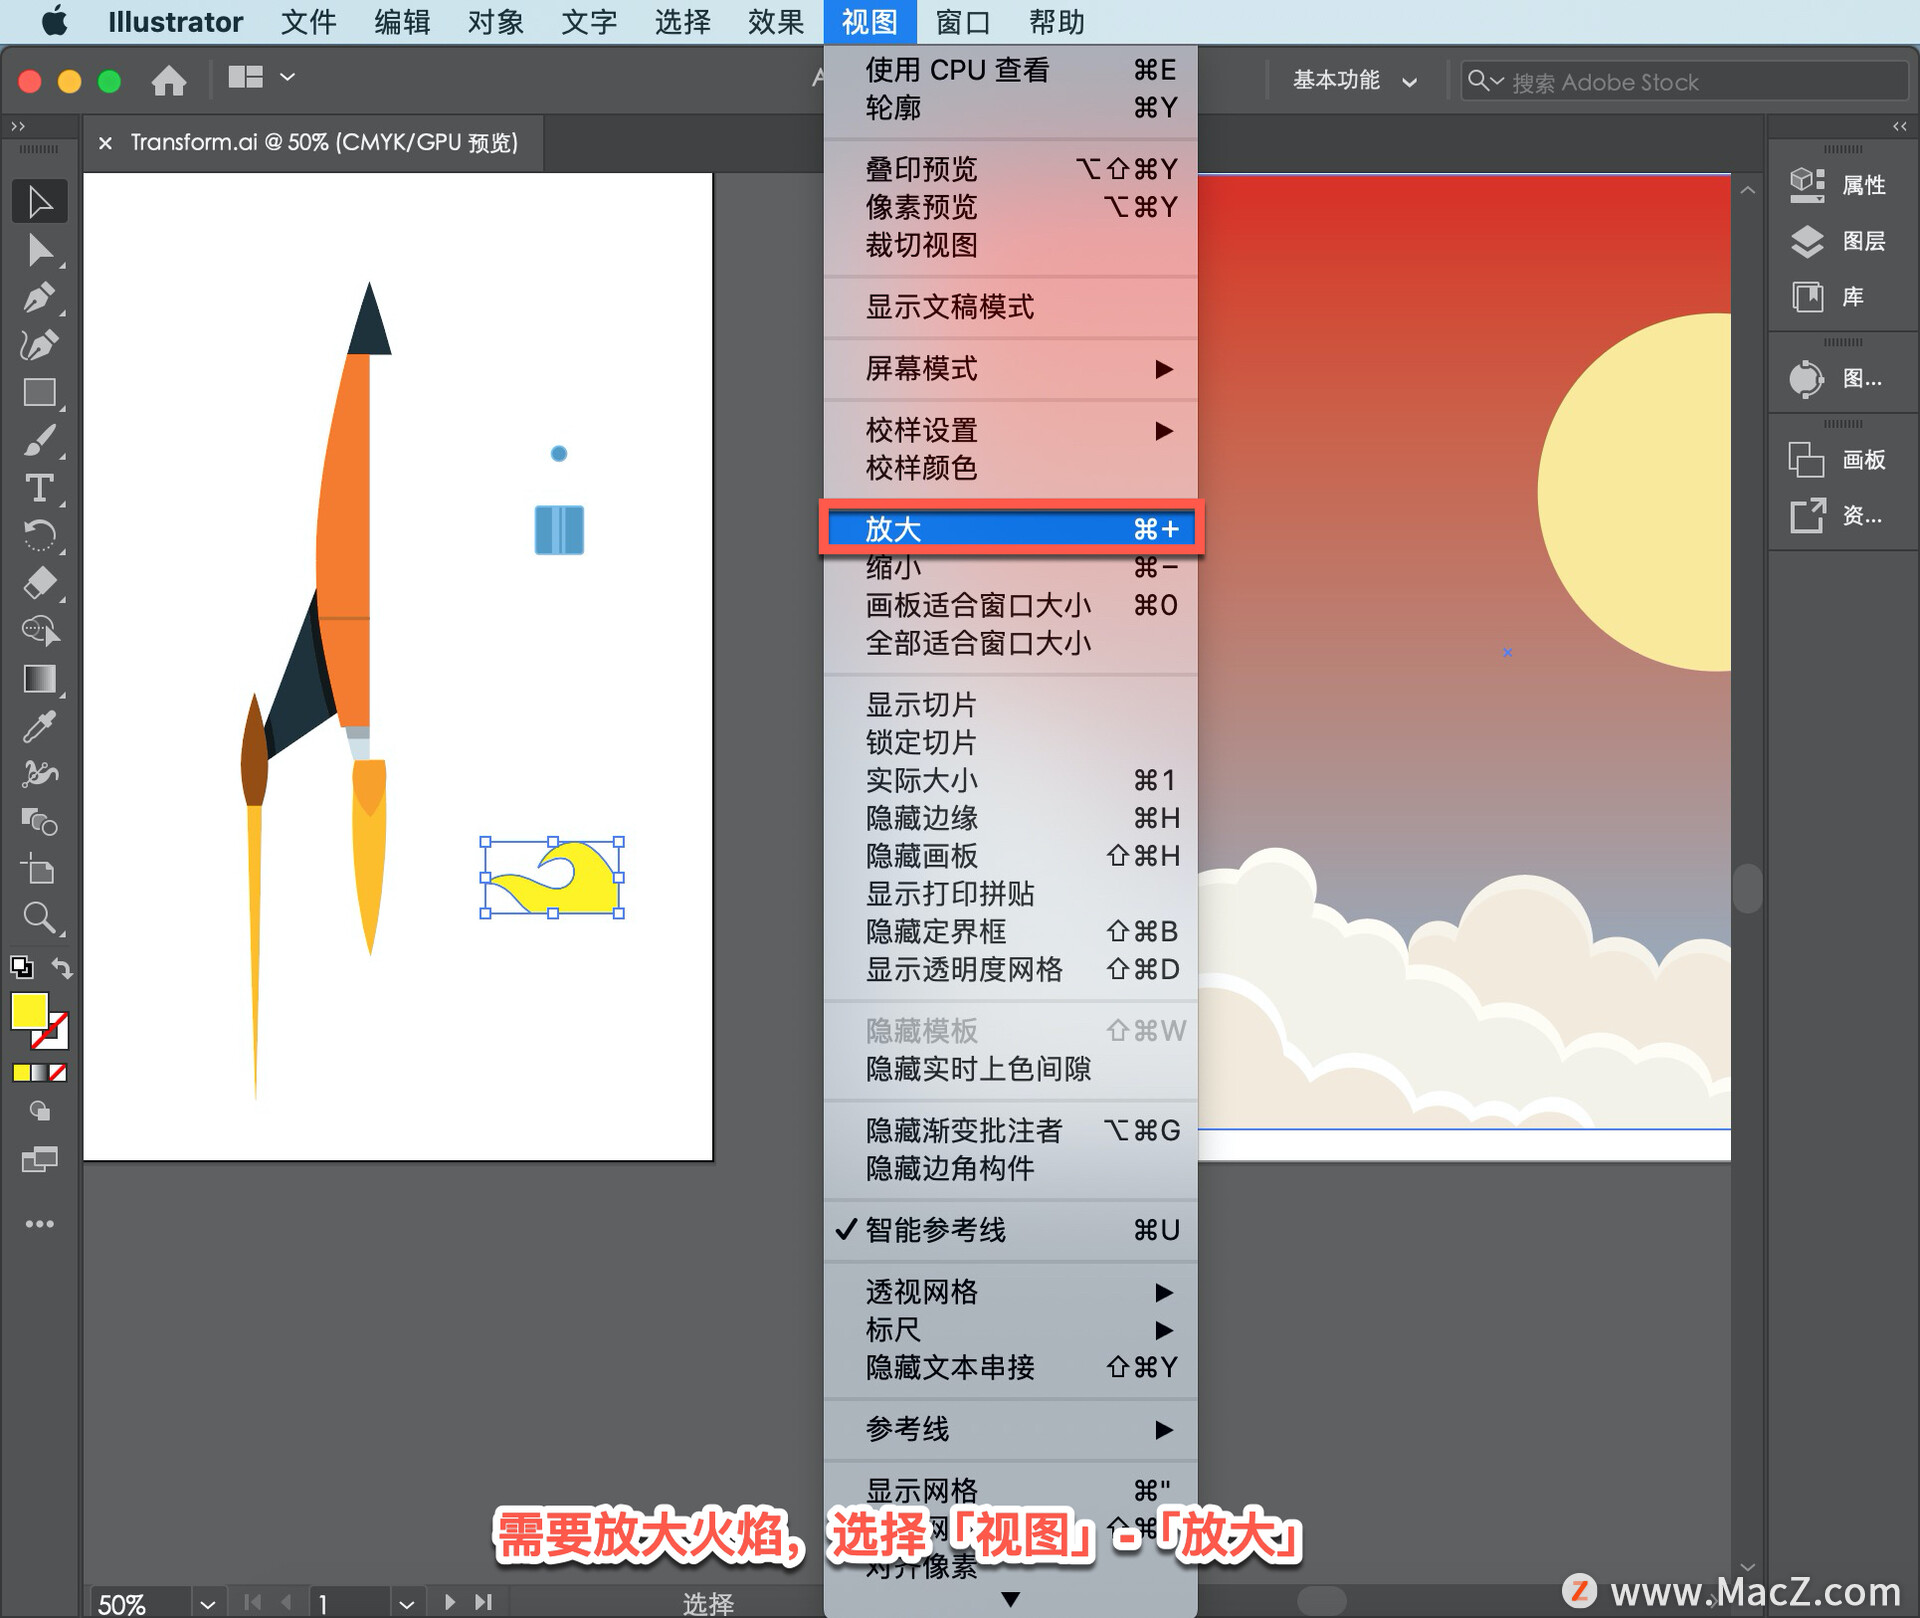Select the Rectangle tool
Image resolution: width=1920 pixels, height=1618 pixels.
point(40,392)
